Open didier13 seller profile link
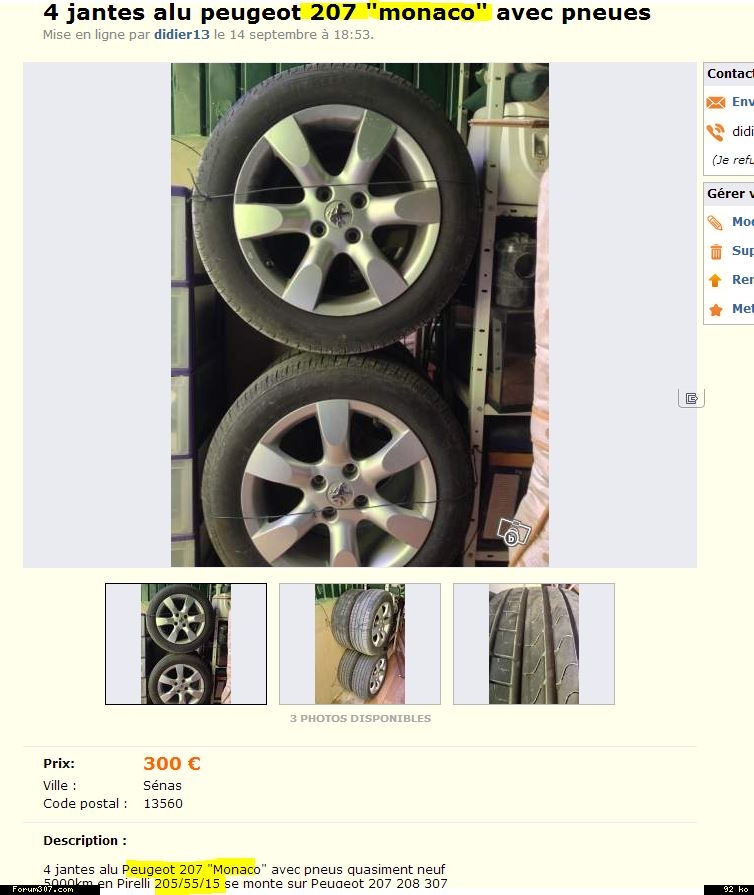The image size is (754, 895). pos(182,35)
